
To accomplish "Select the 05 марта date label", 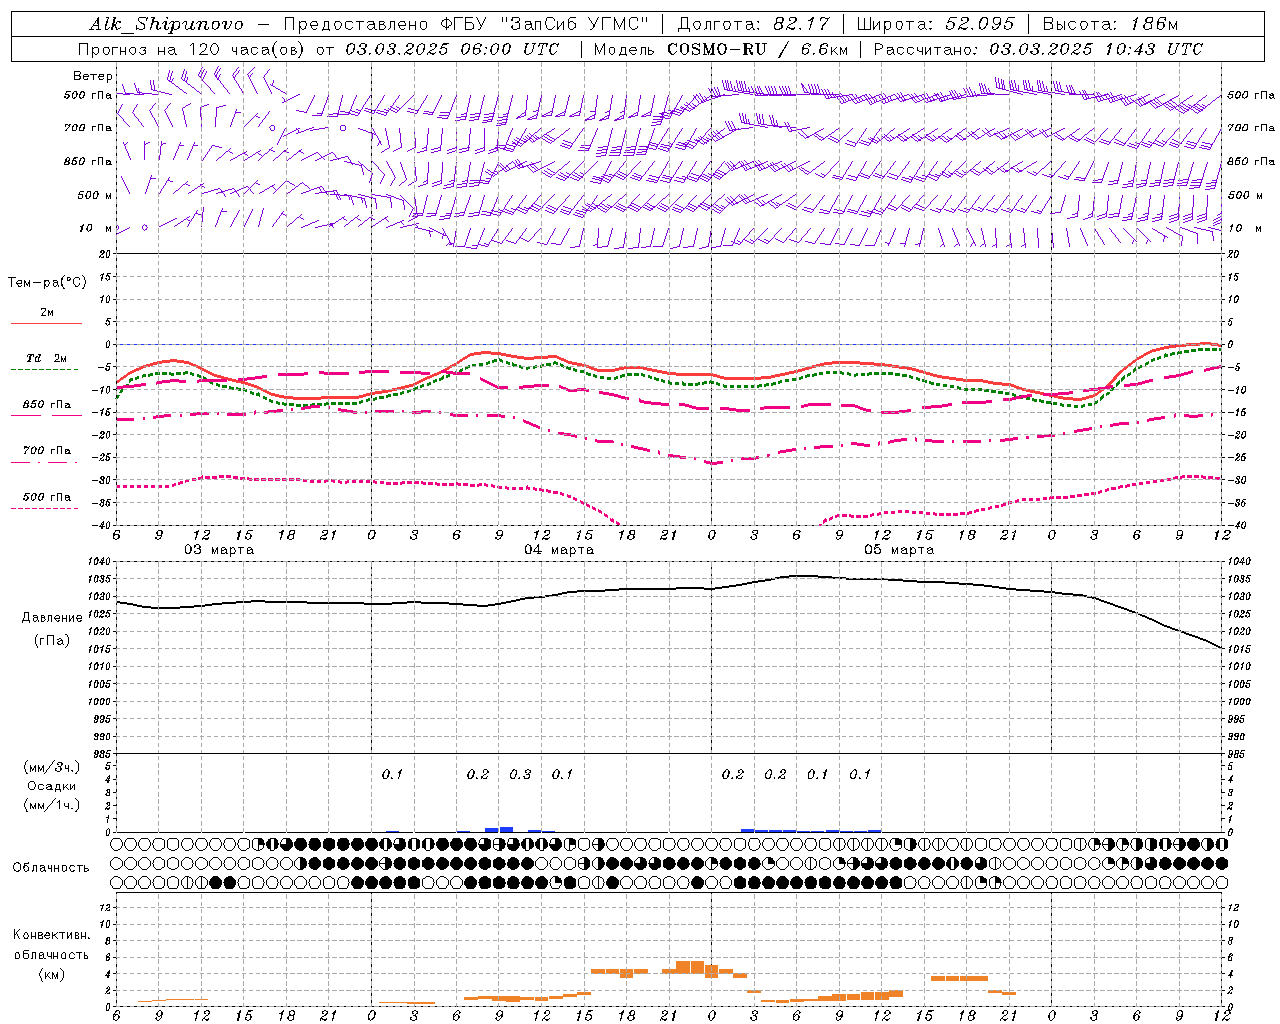I will coord(899,550).
